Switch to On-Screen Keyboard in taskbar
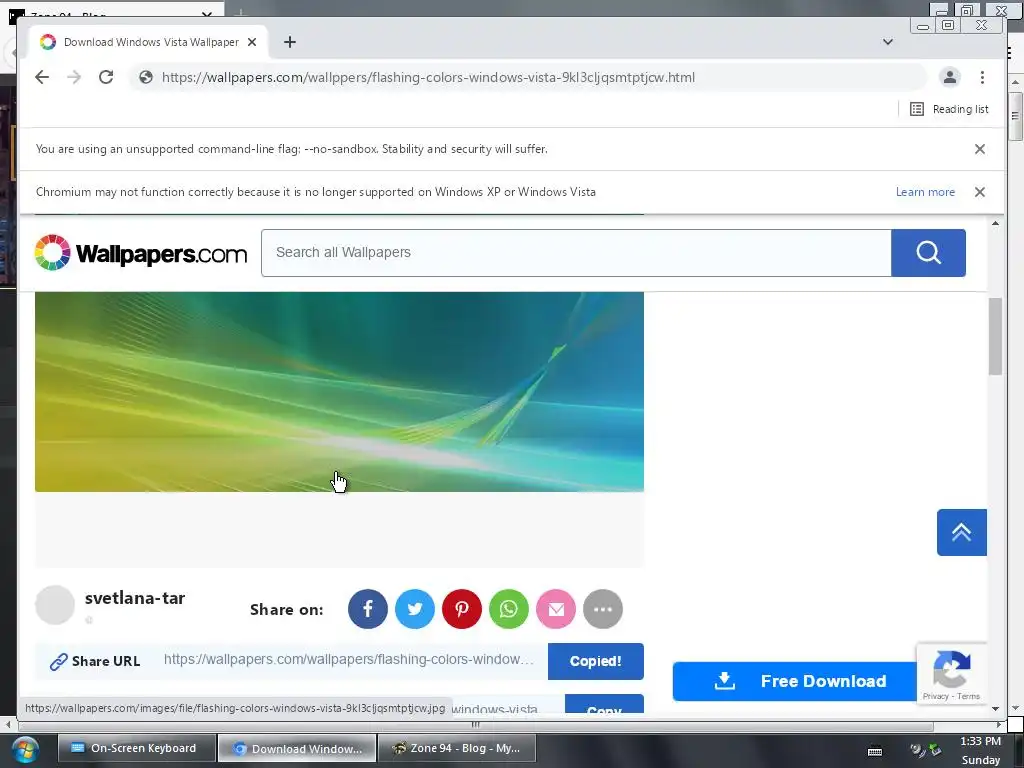Viewport: 1024px width, 768px height. pyautogui.click(x=136, y=748)
